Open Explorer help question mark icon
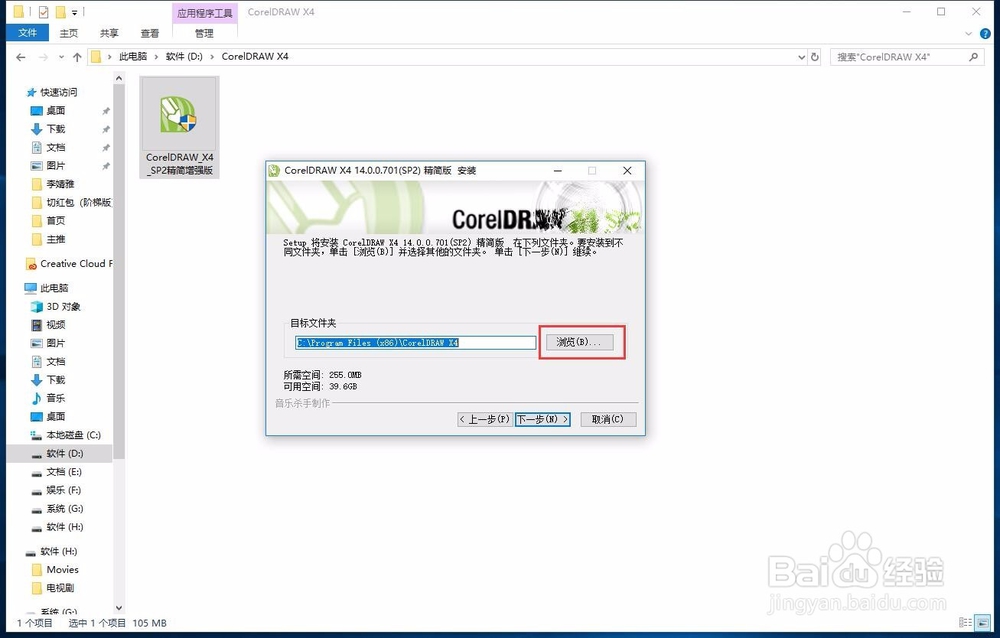Viewport: 1000px width, 638px height. tap(985, 33)
